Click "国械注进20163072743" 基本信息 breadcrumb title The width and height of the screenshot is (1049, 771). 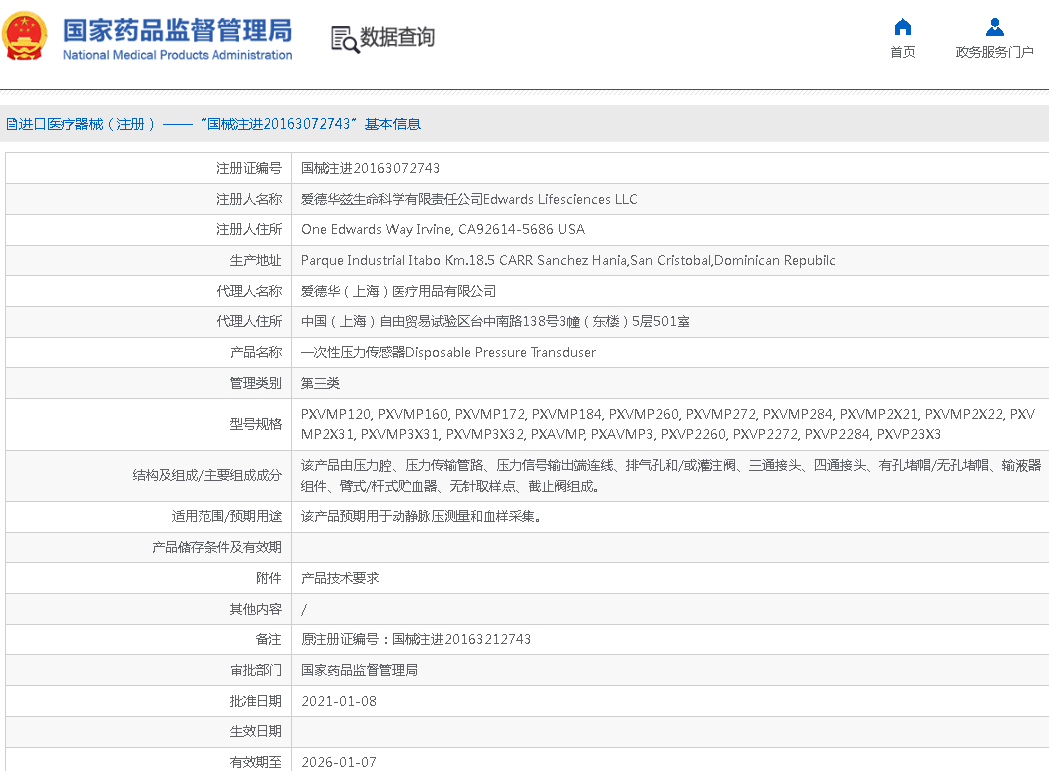(310, 124)
